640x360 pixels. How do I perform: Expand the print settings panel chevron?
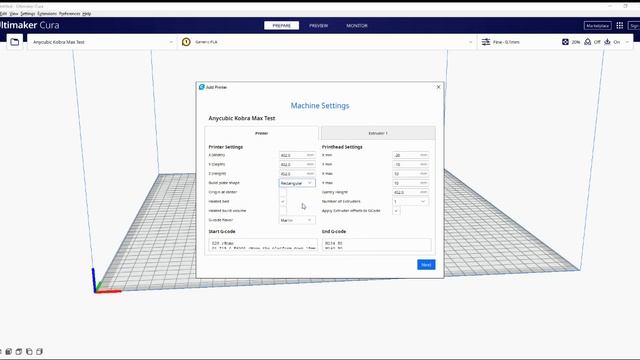pos(627,42)
